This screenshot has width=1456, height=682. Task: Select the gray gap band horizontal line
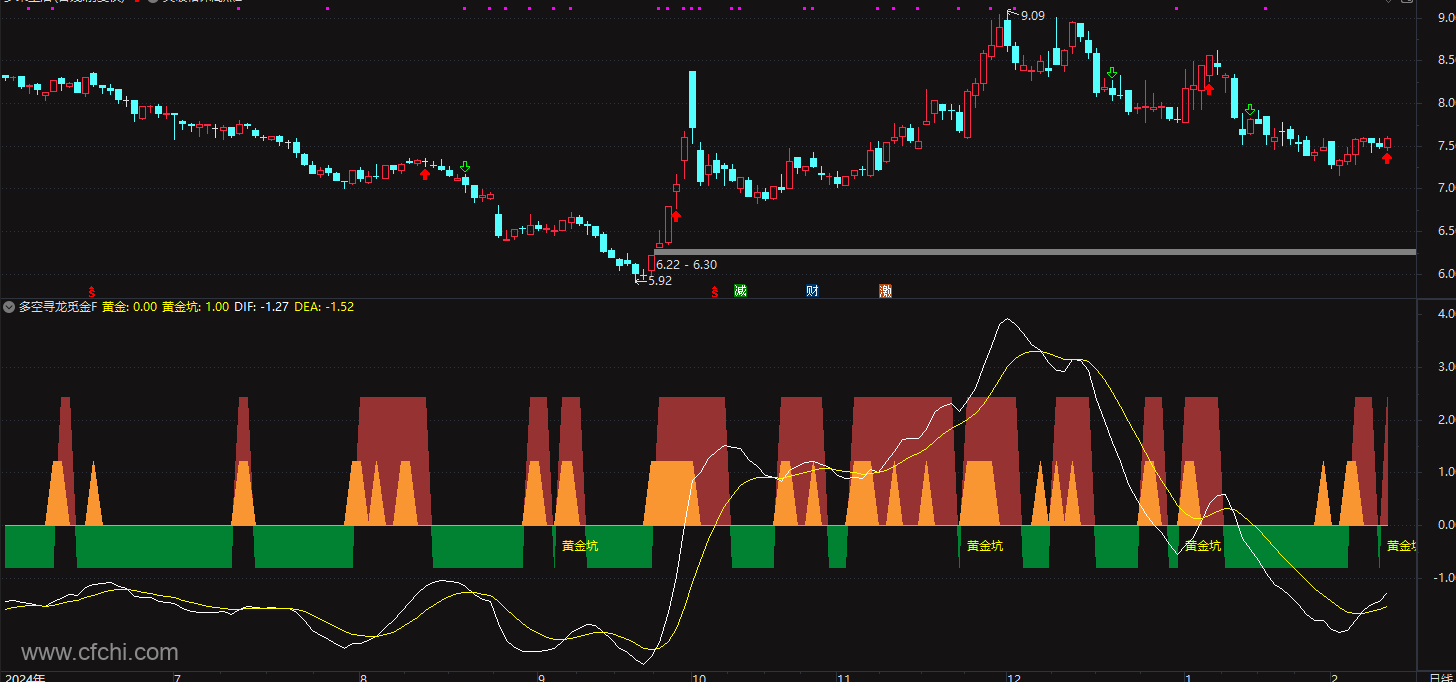coord(1035,252)
